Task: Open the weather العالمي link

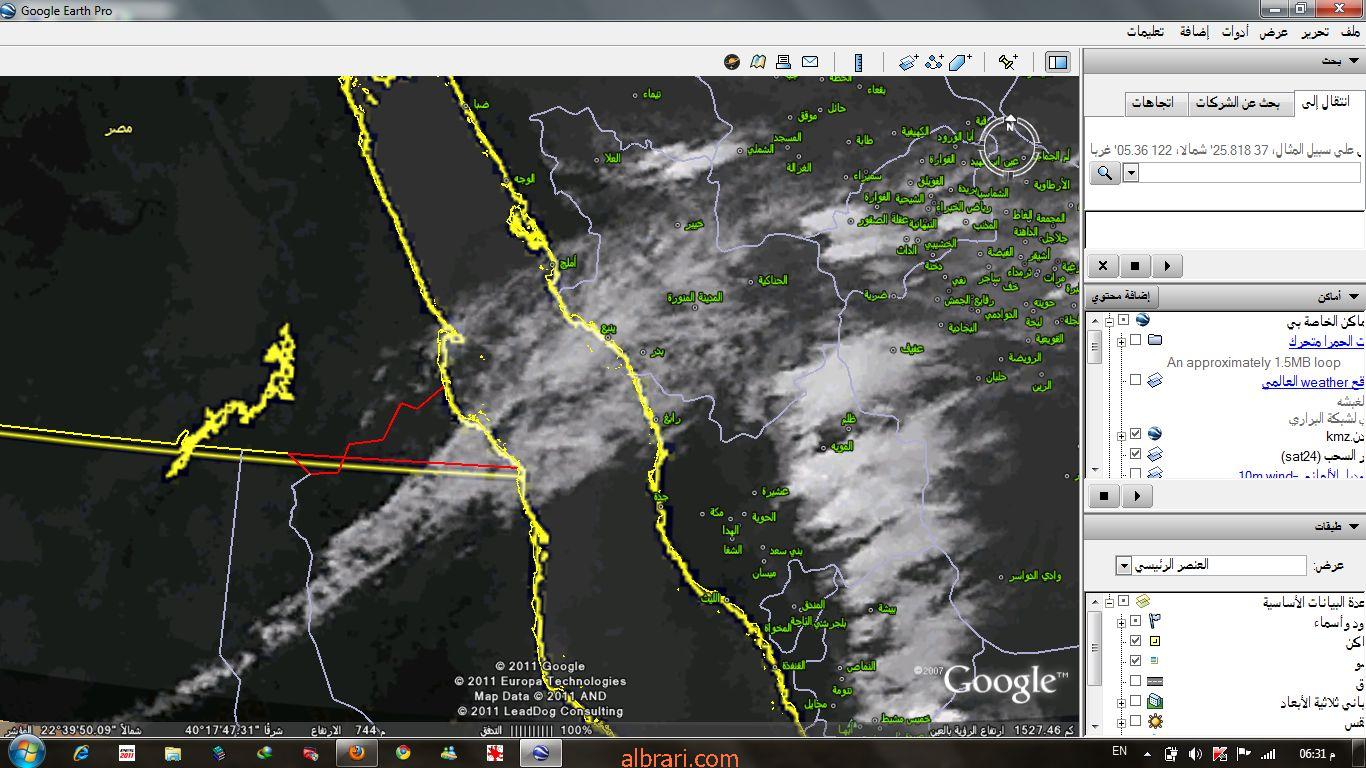Action: [x=1313, y=382]
